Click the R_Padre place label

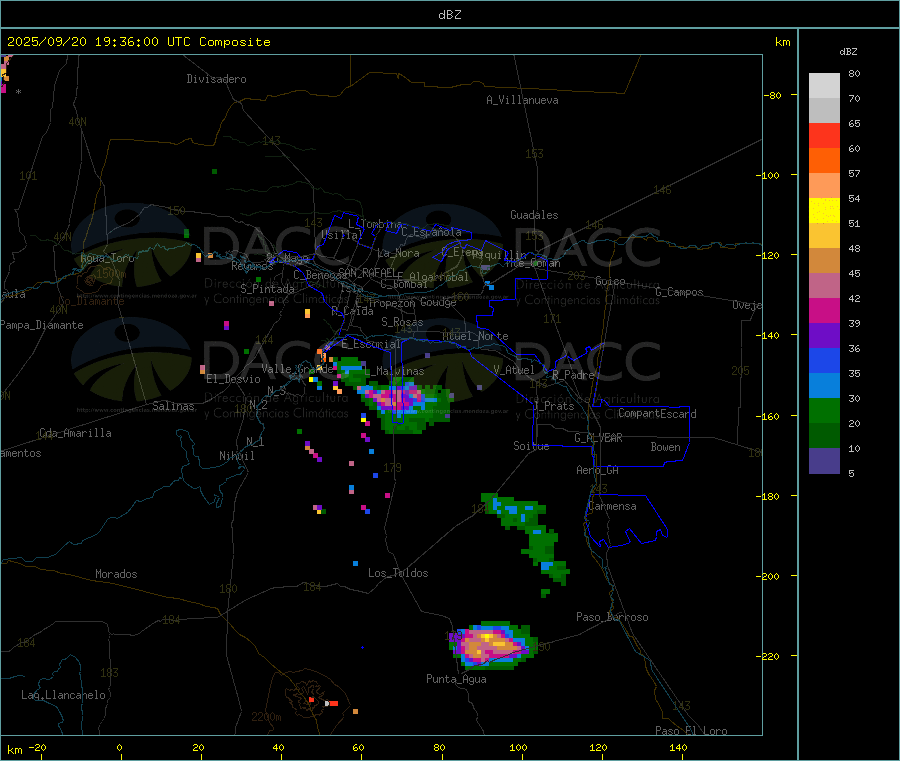(x=573, y=375)
